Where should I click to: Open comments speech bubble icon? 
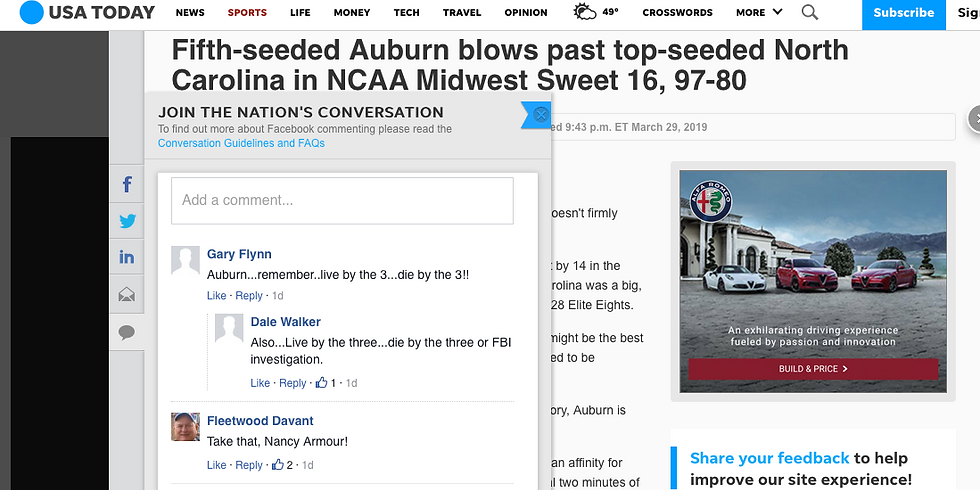pos(127,332)
